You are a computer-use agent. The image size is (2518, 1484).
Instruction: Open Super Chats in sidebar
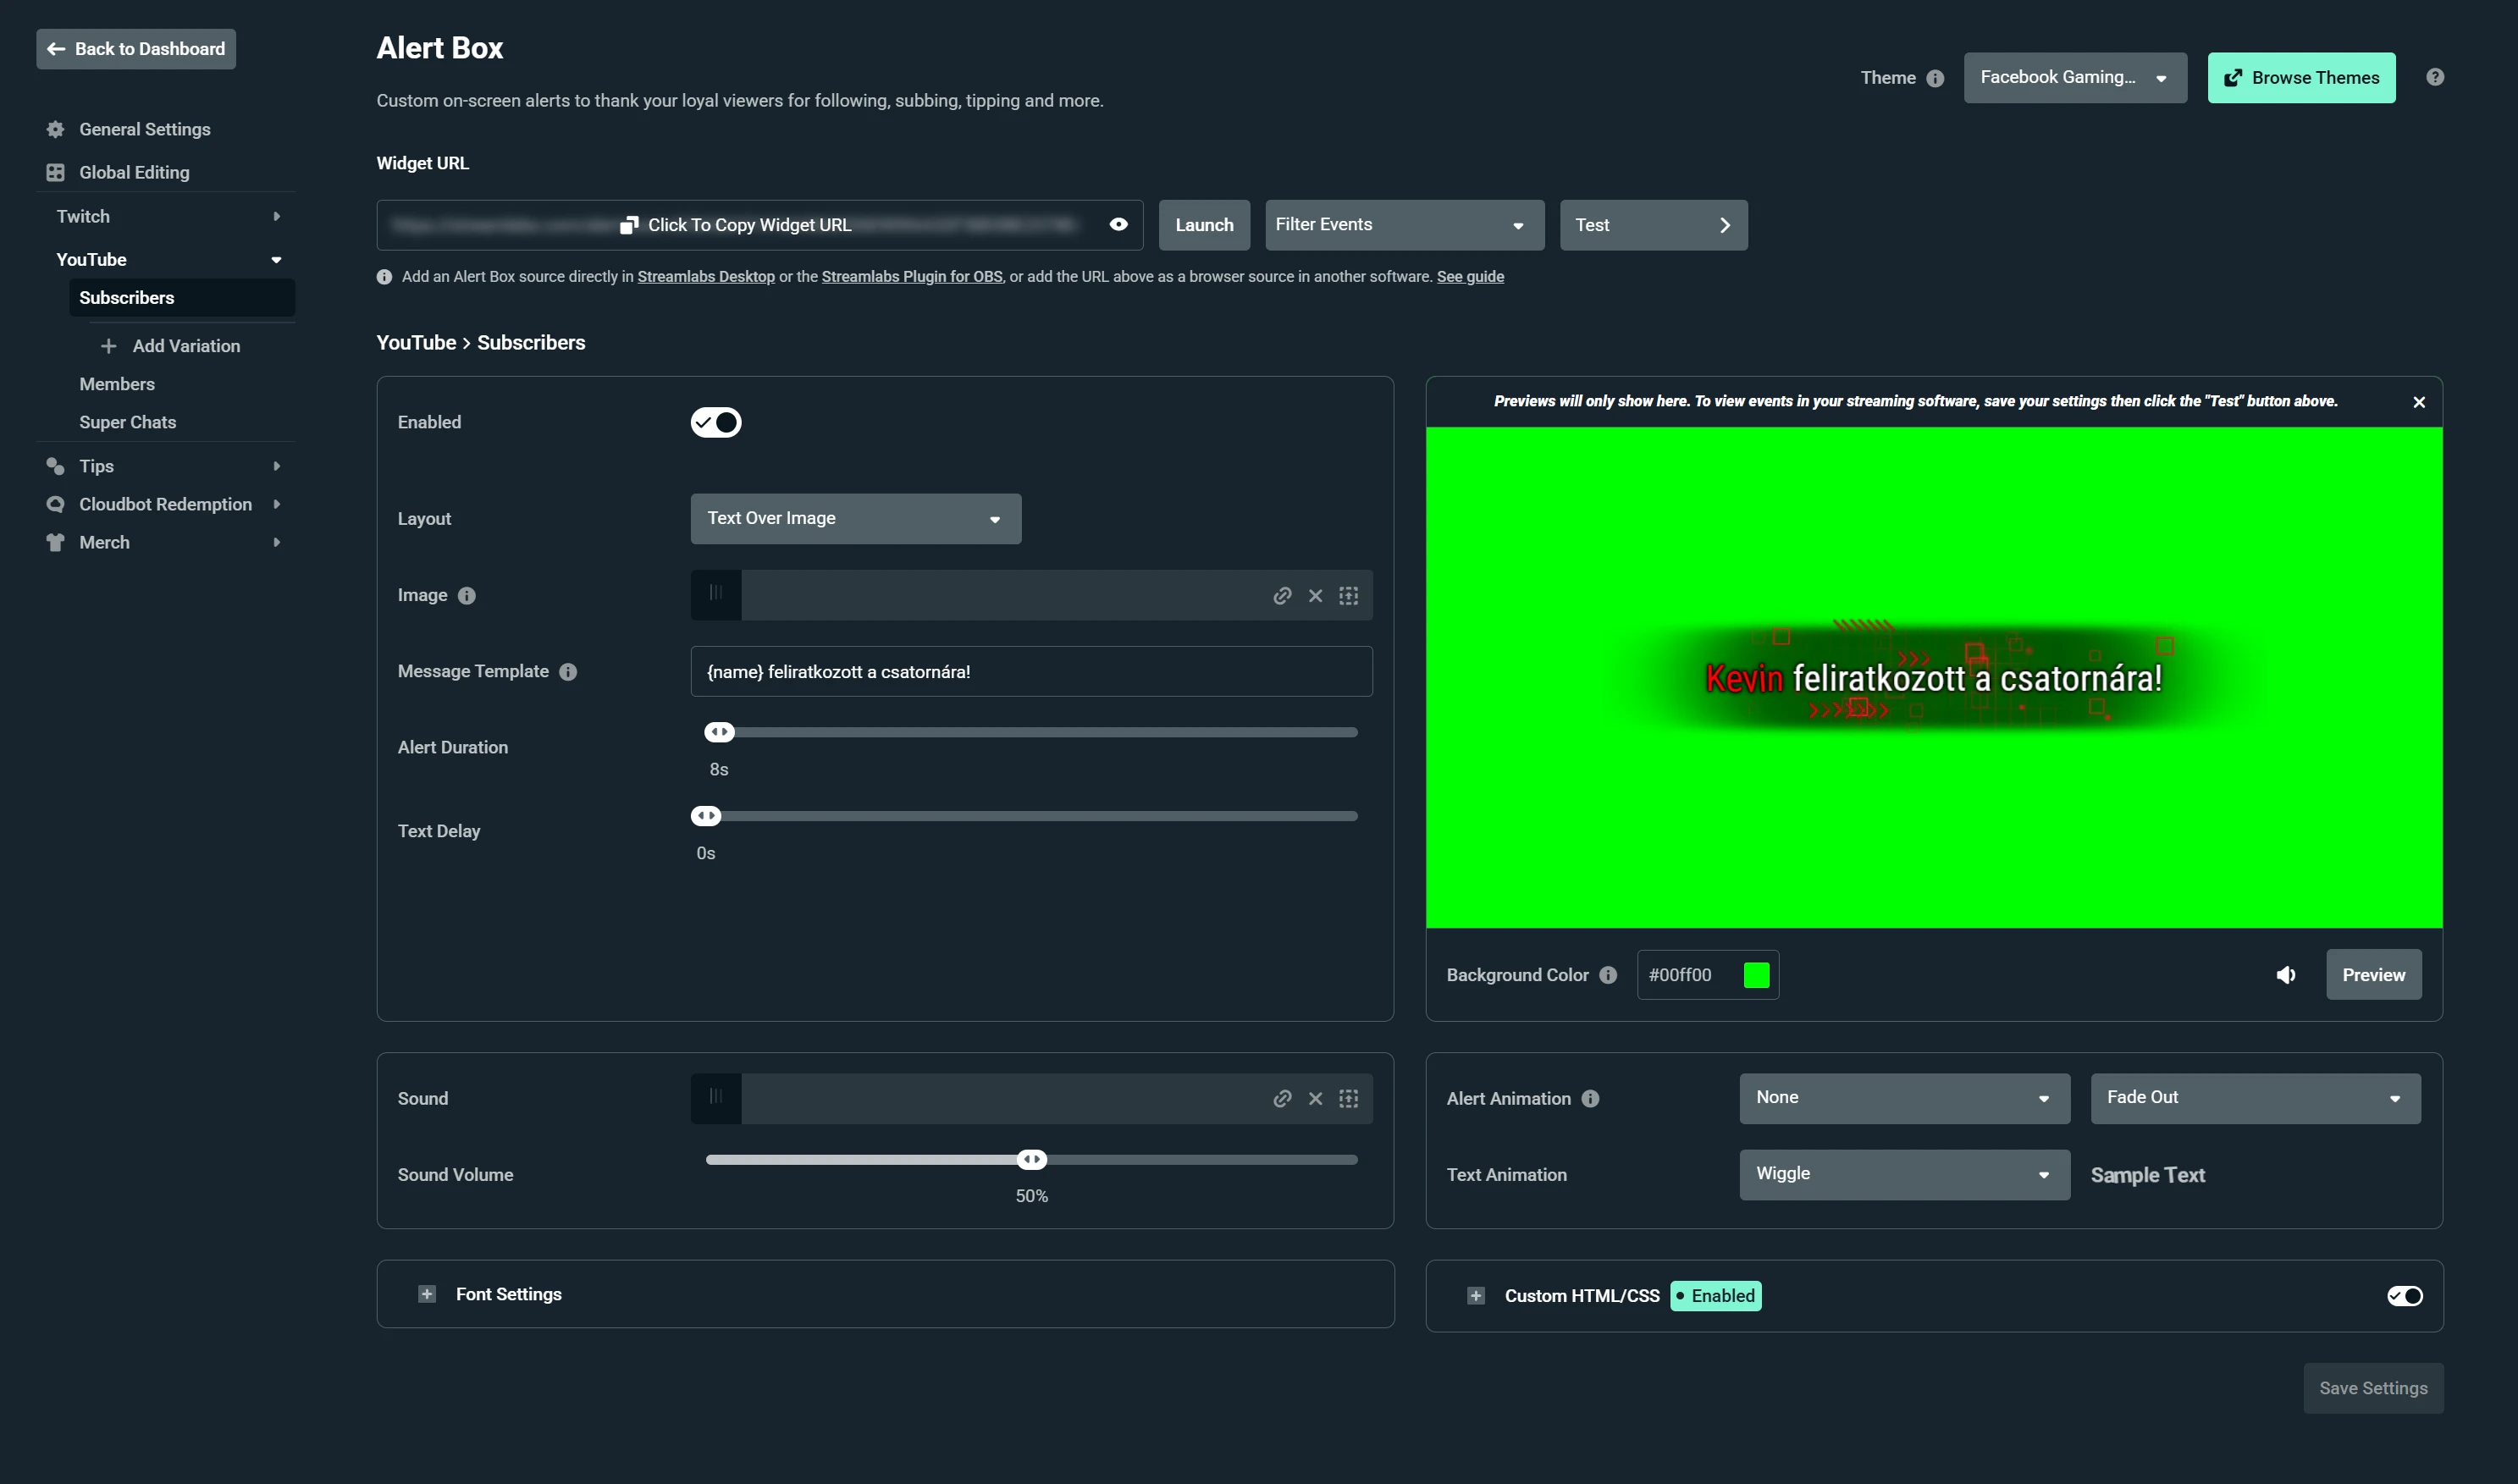[x=128, y=422]
